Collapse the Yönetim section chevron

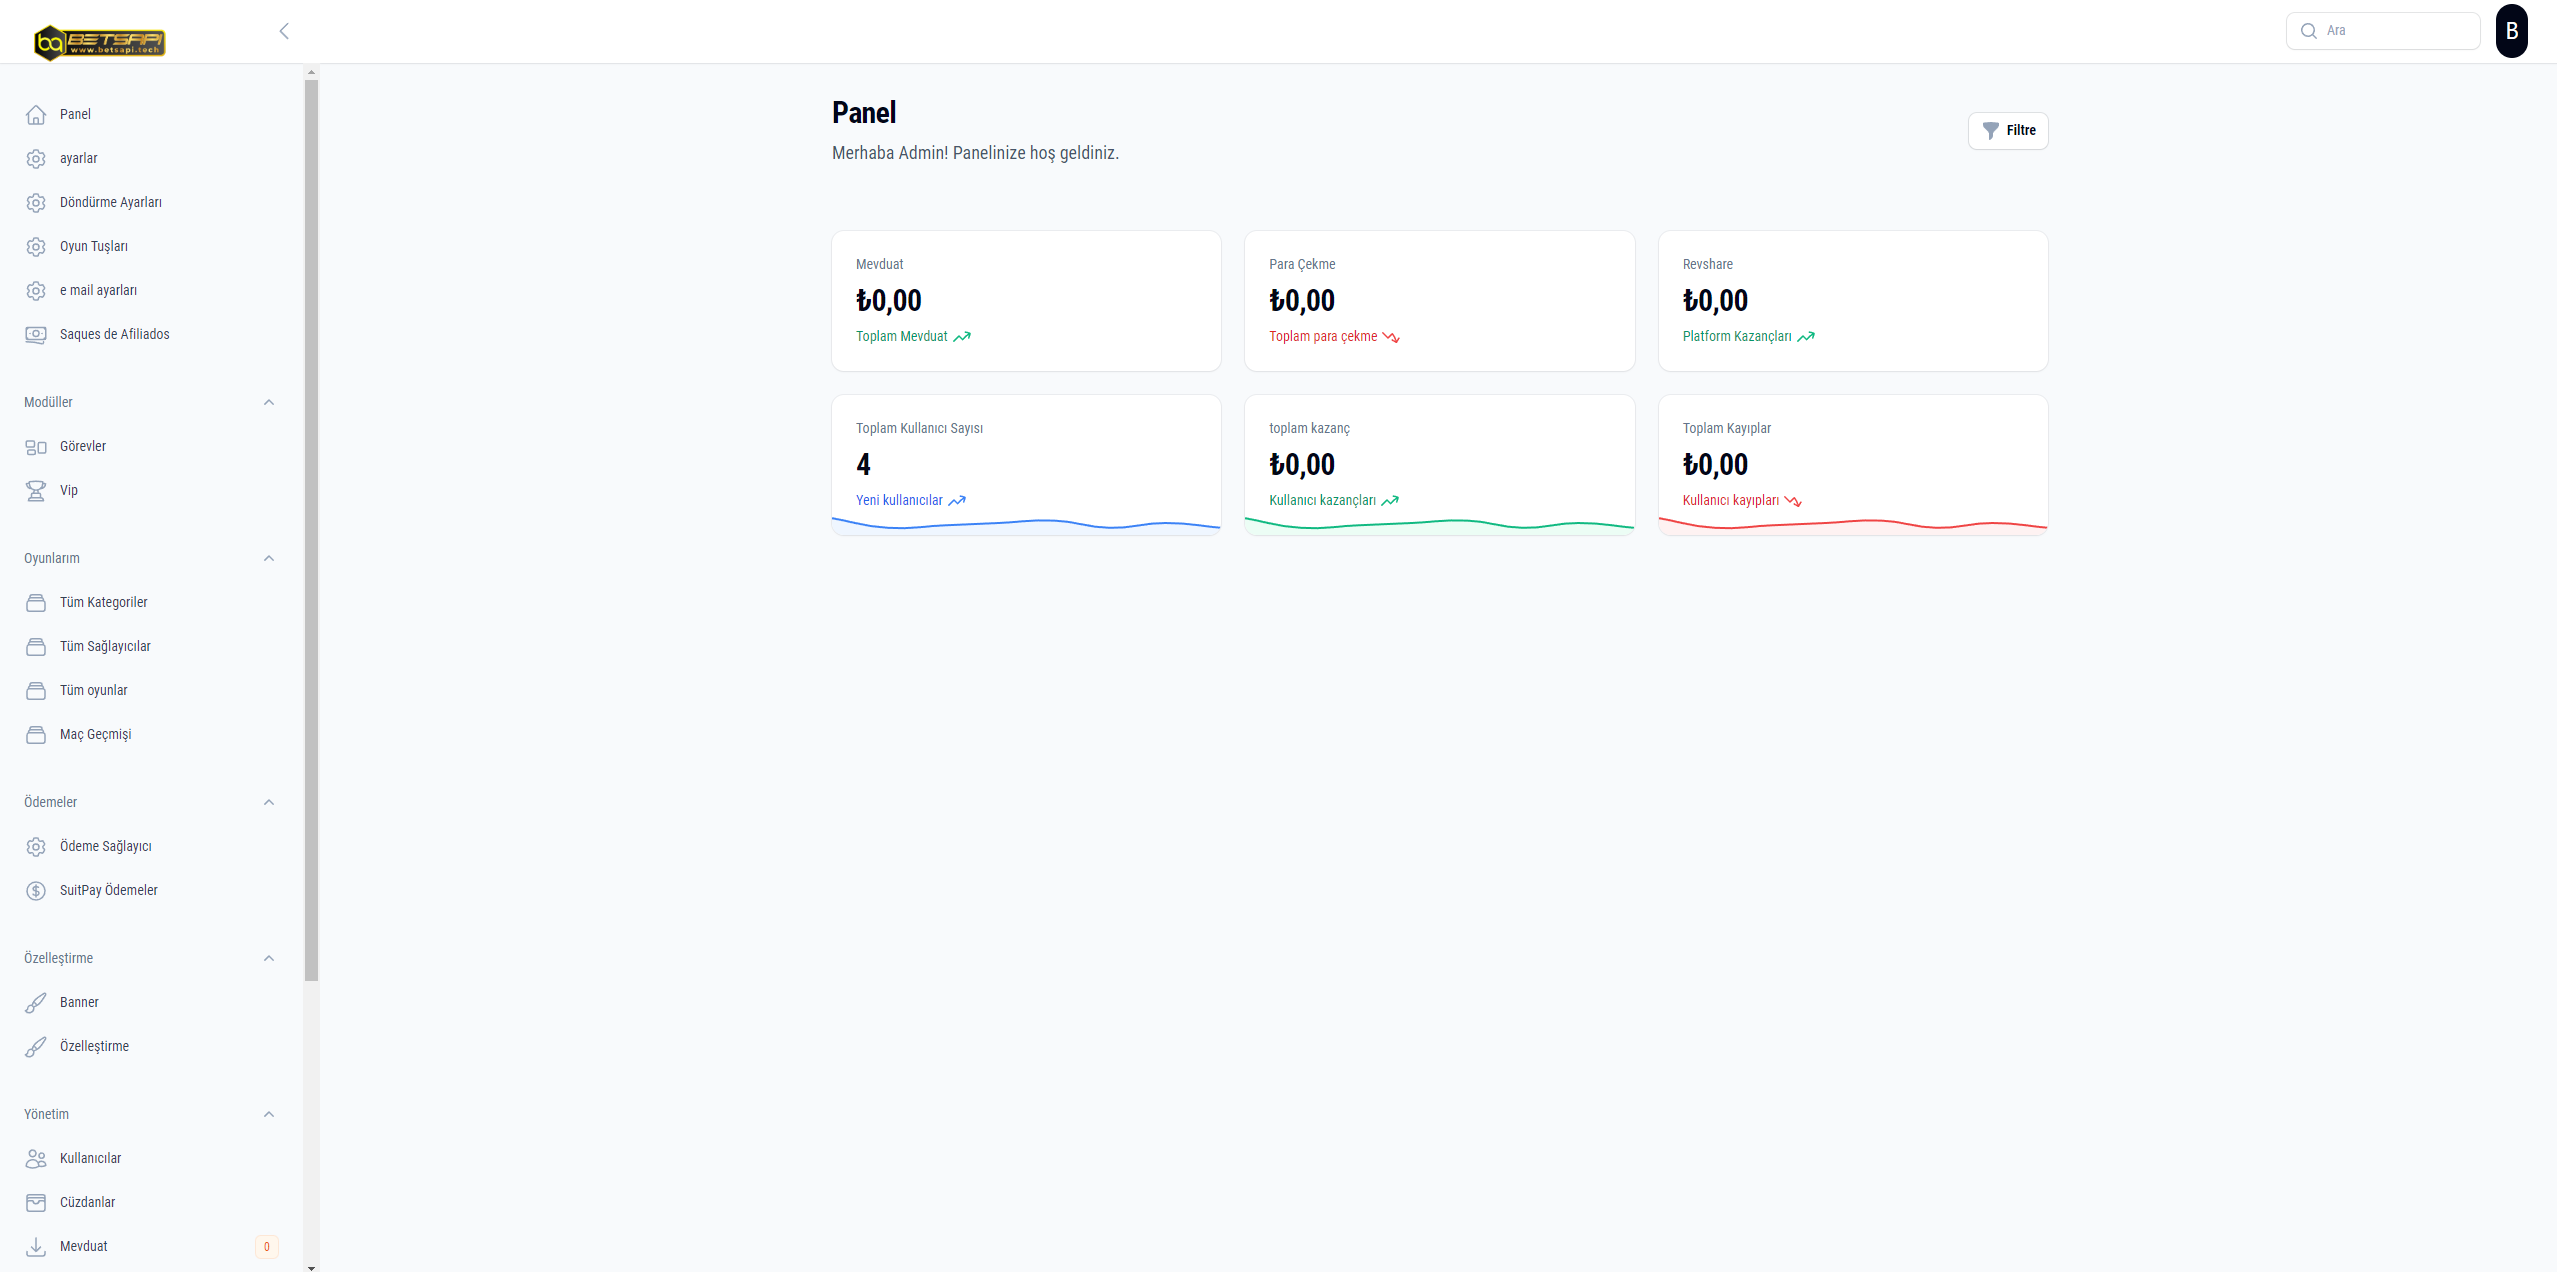click(268, 1114)
